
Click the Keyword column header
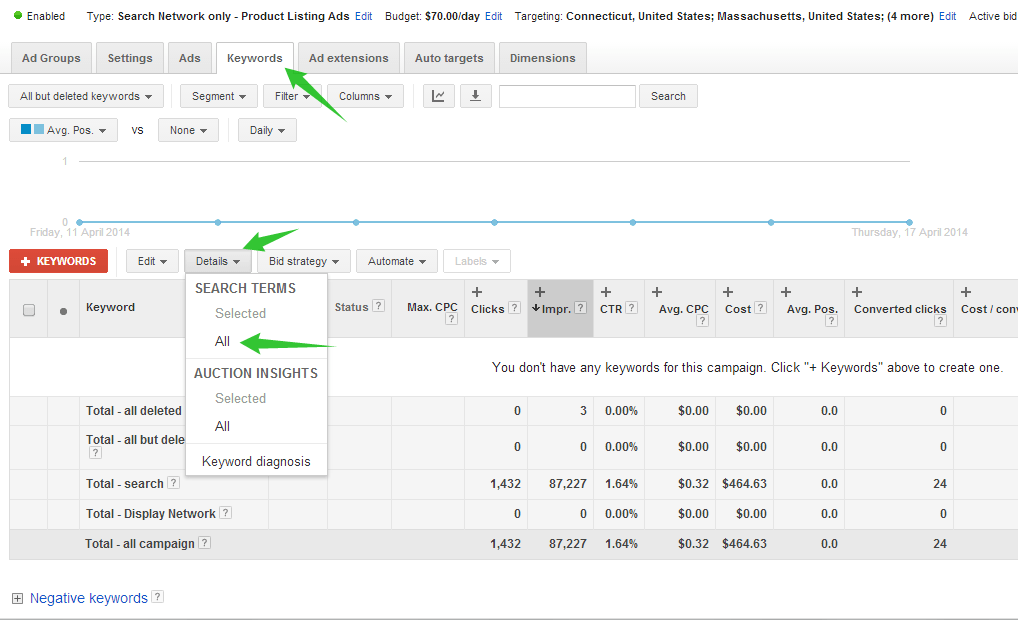tap(110, 307)
